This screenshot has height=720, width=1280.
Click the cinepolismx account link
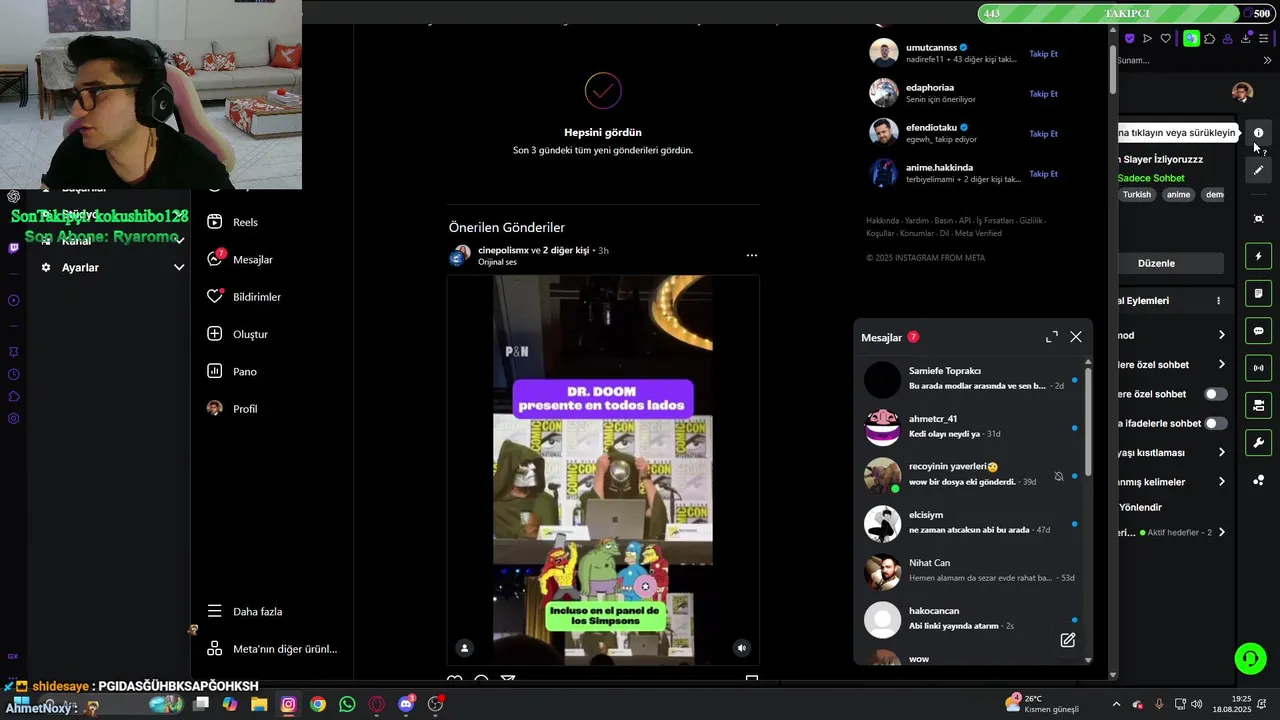(503, 250)
